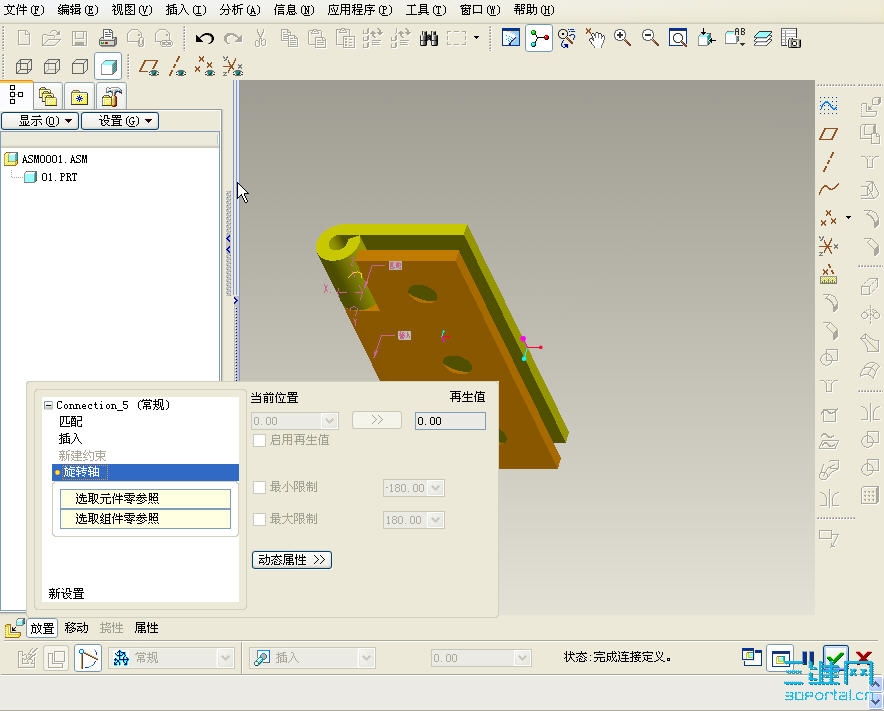
Task: Select the 匹配 constraint
Action: 70,421
